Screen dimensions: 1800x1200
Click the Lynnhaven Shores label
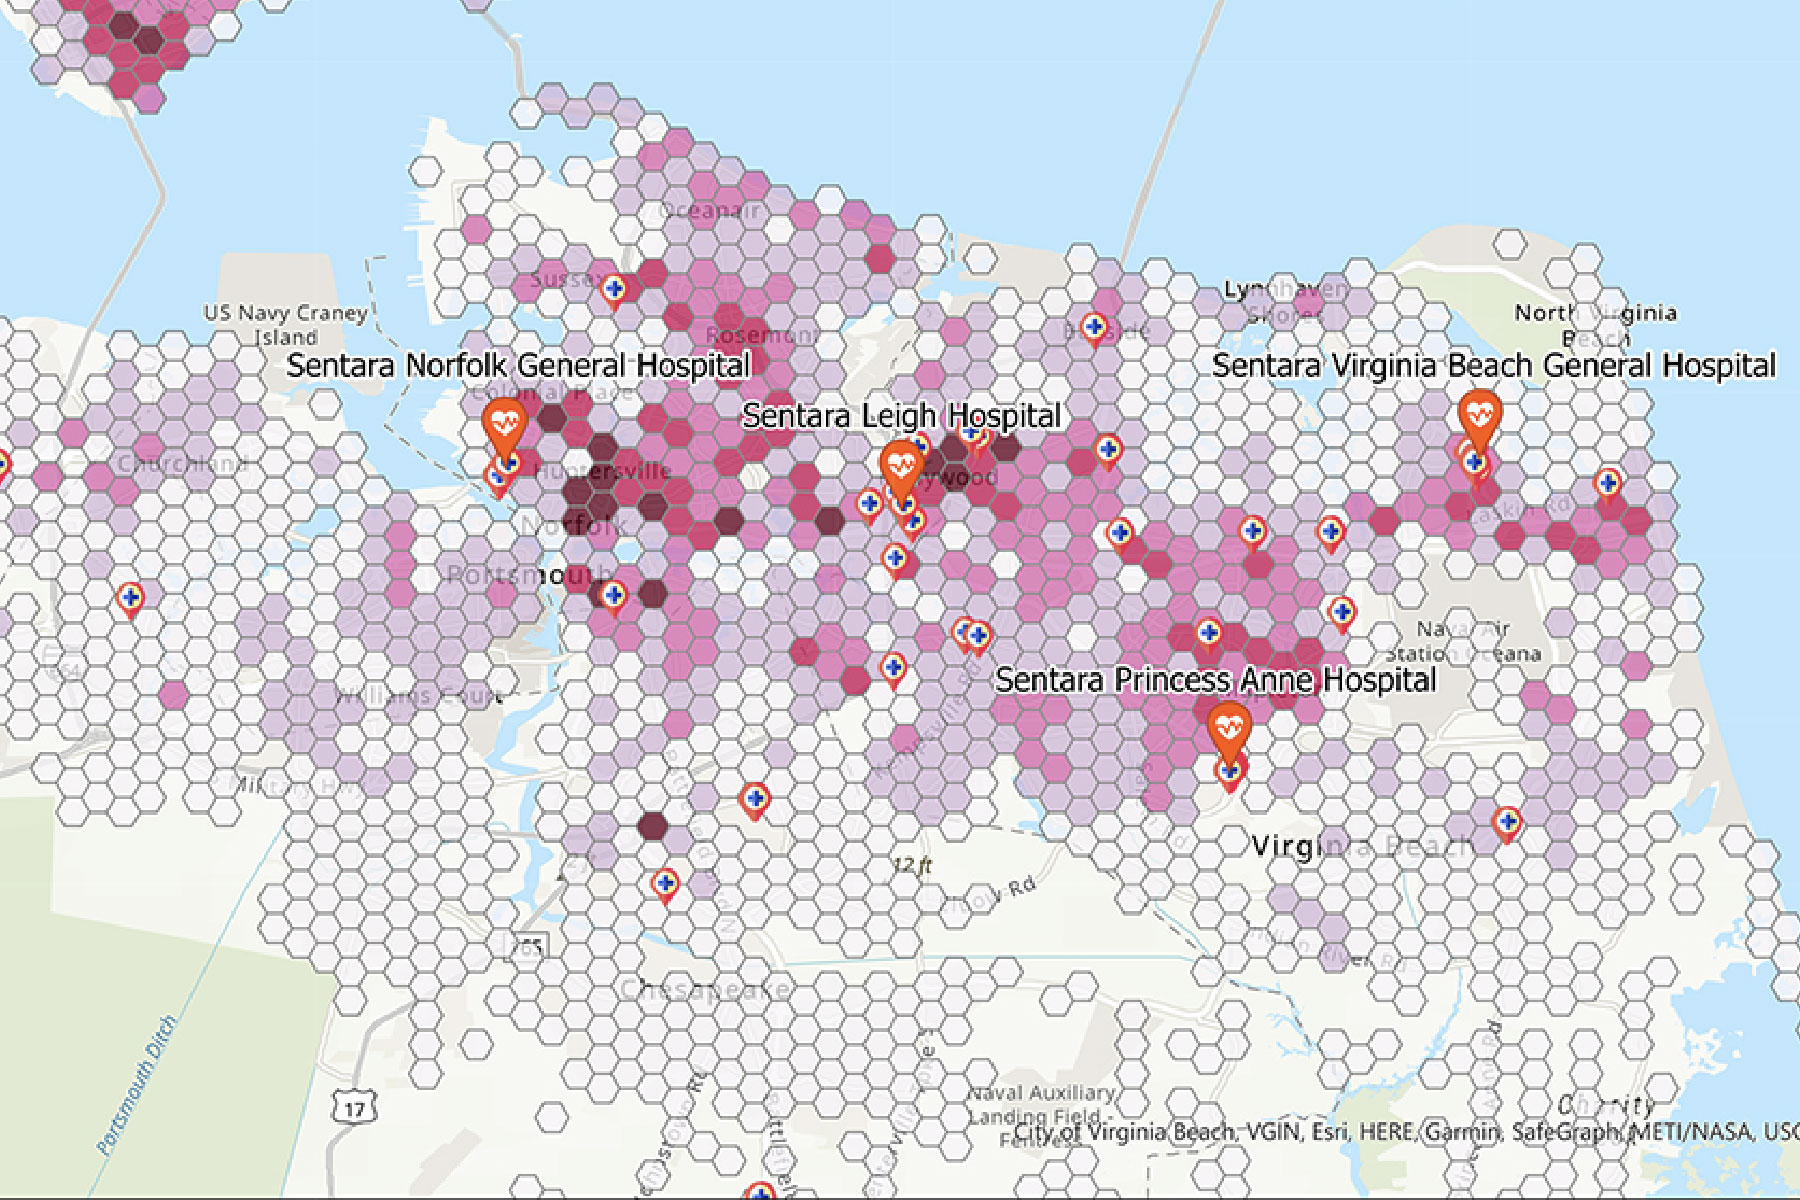1285,302
